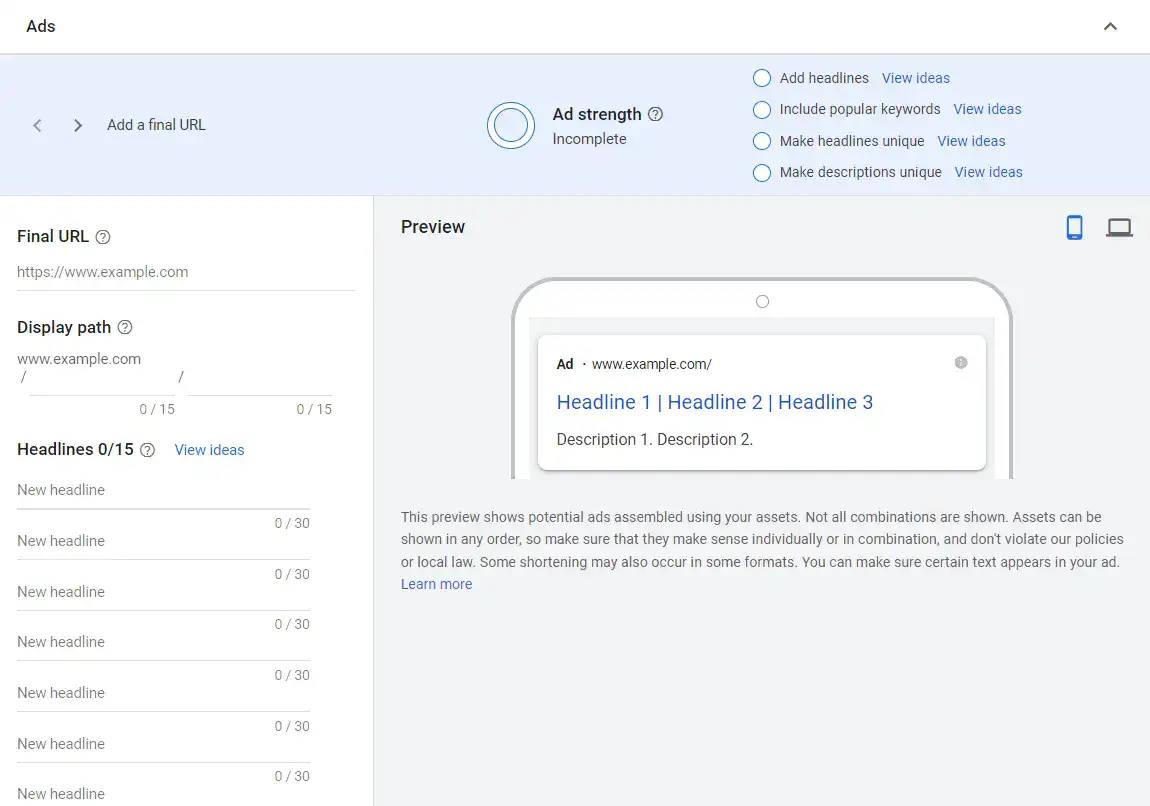Screen dimensions: 1150x806
Task: Select the Add headlines radio button
Action: coord(761,77)
